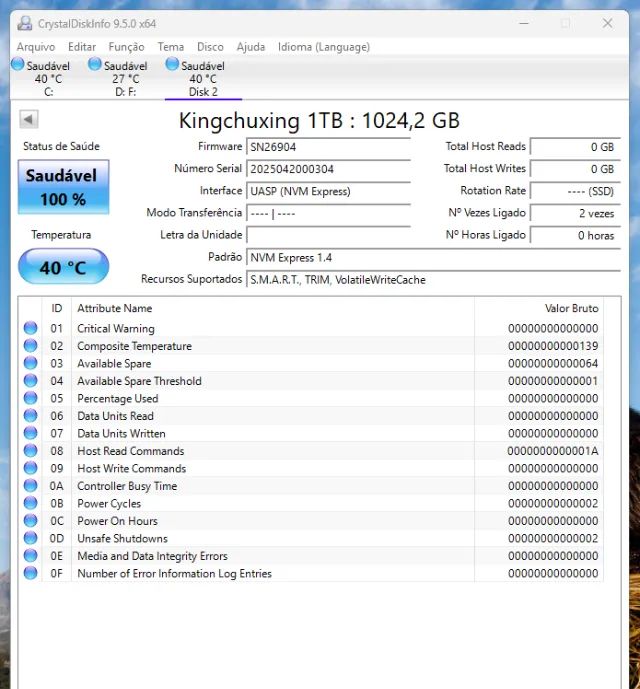This screenshot has width=640, height=689.
Task: Open the Arquivo menu
Action: point(36,47)
